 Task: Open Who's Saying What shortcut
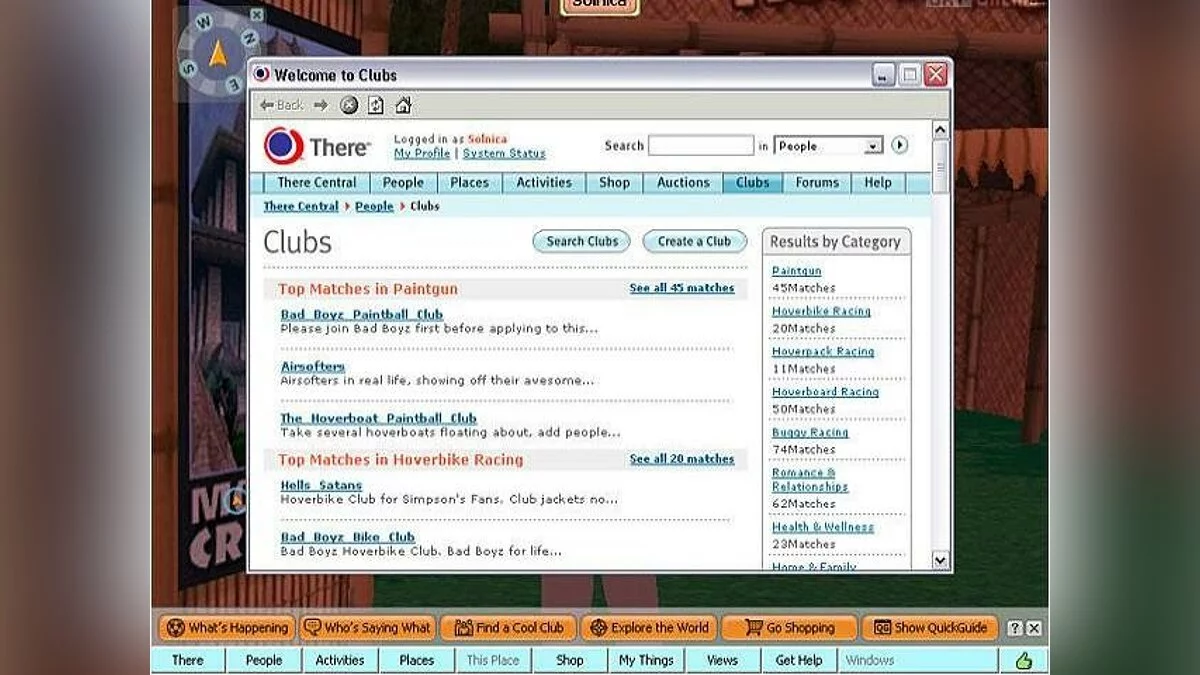367,628
